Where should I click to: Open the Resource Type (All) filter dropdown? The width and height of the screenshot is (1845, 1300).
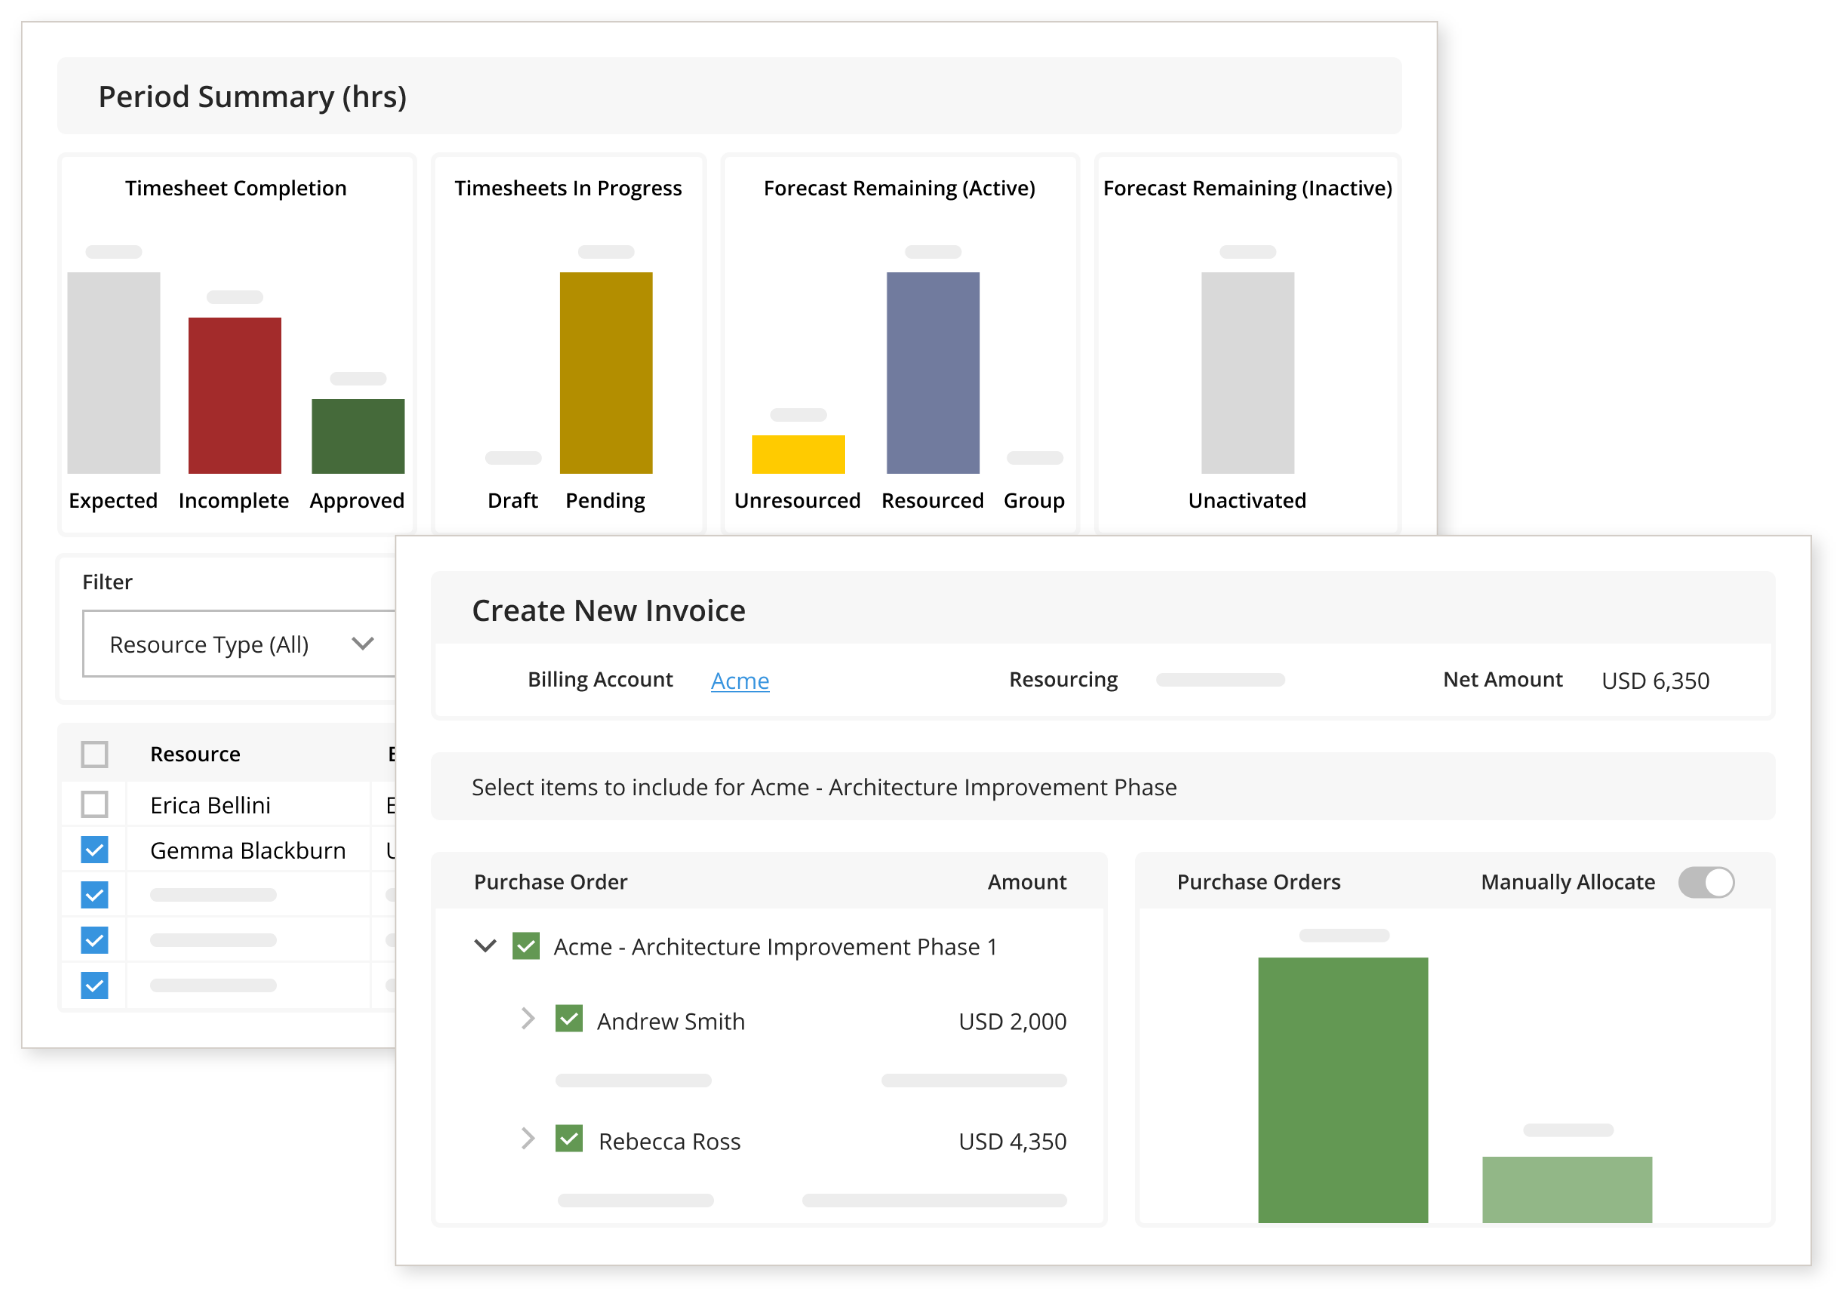[x=239, y=644]
